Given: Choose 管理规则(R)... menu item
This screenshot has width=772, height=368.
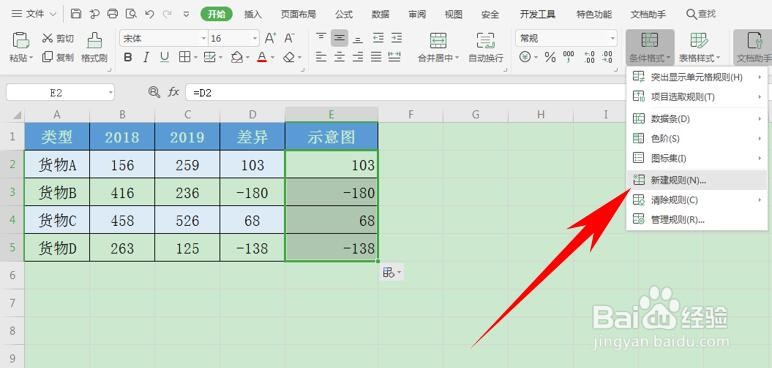Looking at the screenshot, I should 697,219.
